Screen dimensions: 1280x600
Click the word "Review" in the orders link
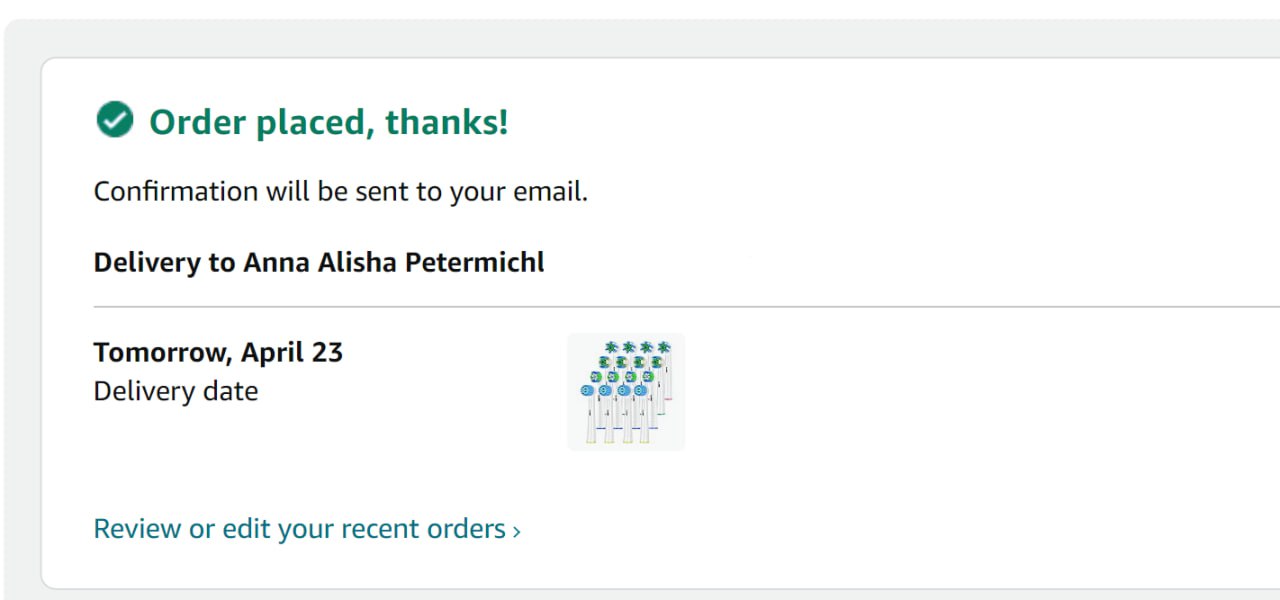(137, 529)
